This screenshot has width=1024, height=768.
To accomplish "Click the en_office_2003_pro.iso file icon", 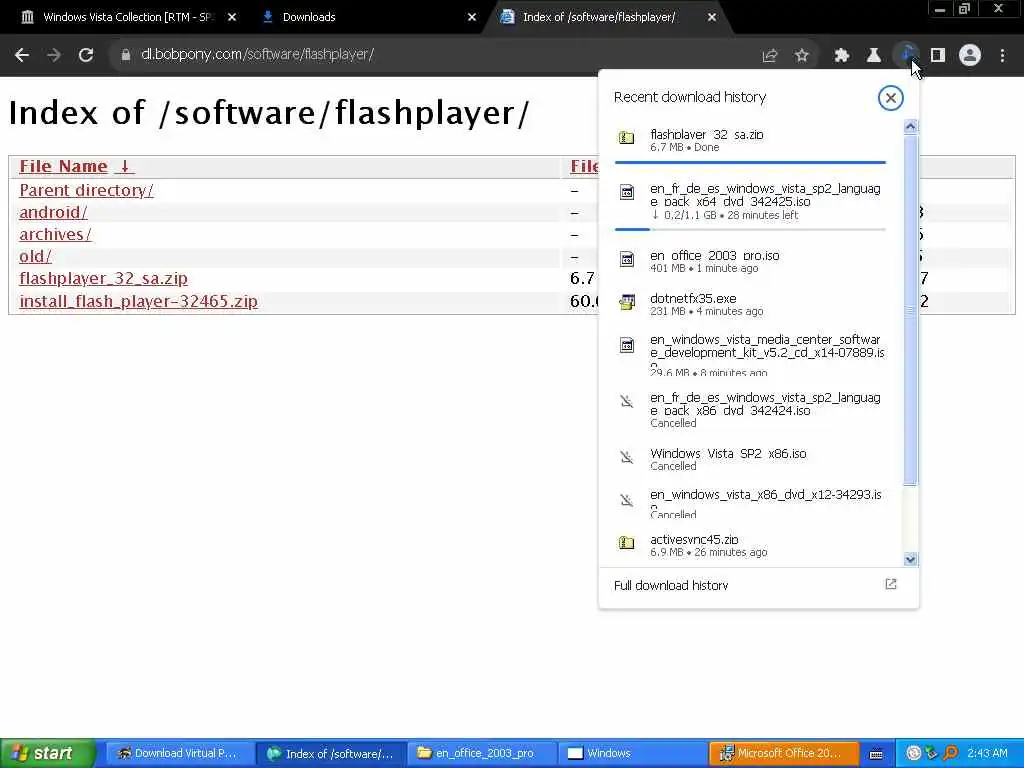I will (626, 259).
